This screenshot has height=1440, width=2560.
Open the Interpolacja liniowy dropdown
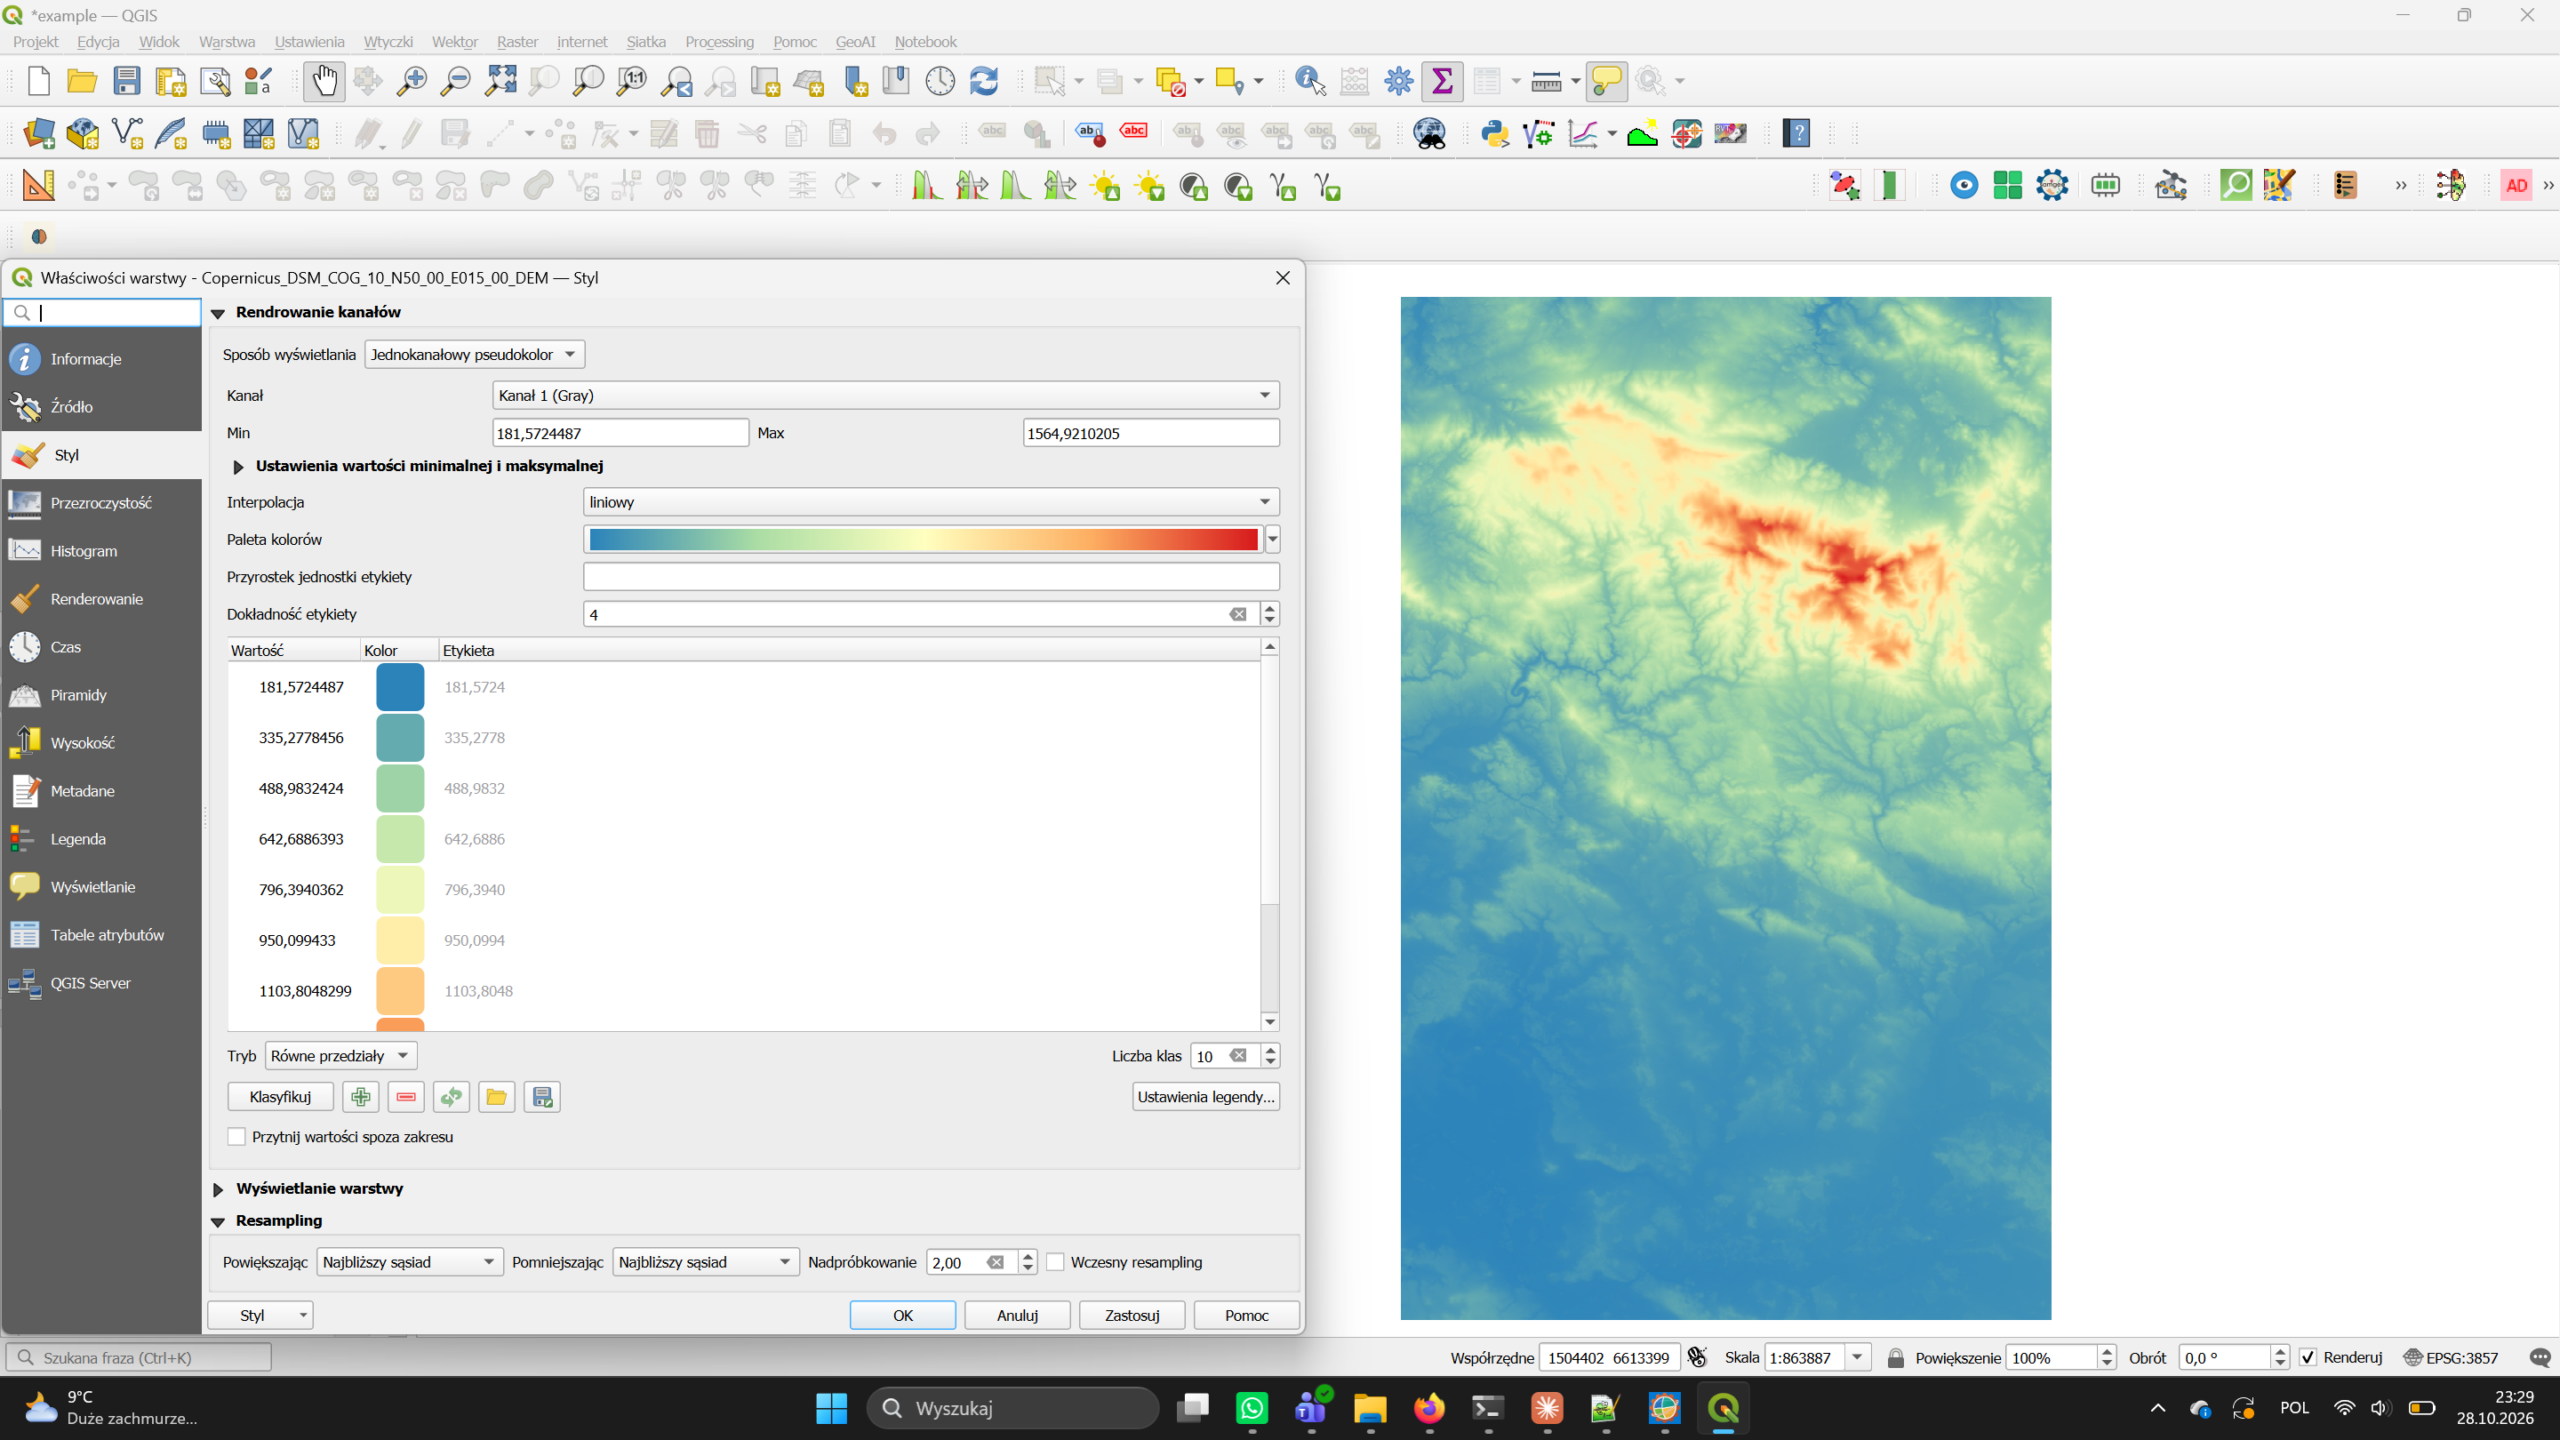click(x=930, y=502)
